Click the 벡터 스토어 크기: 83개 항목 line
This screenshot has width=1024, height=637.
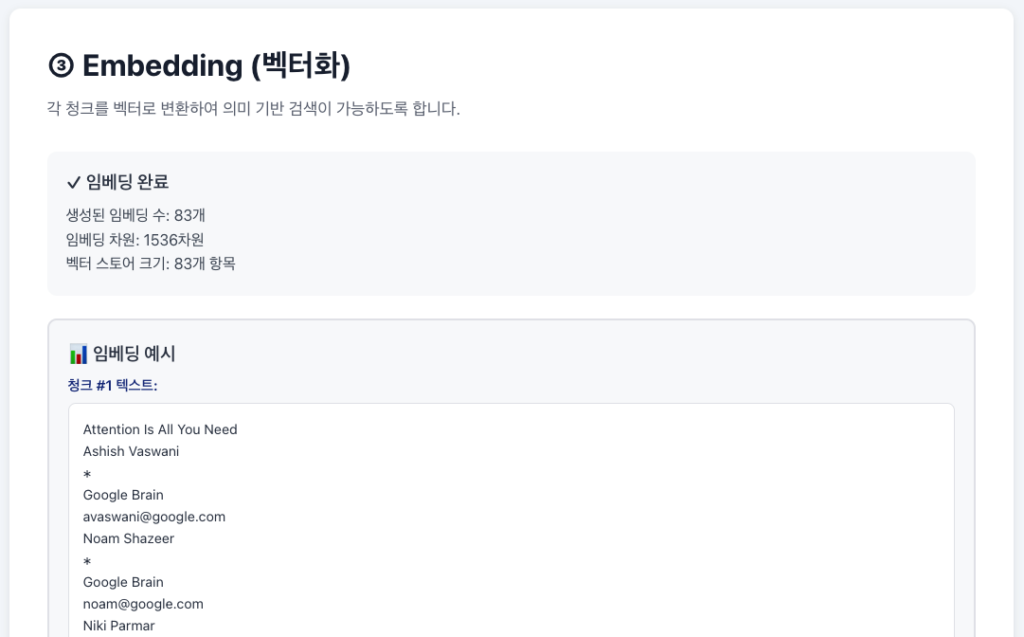point(151,264)
